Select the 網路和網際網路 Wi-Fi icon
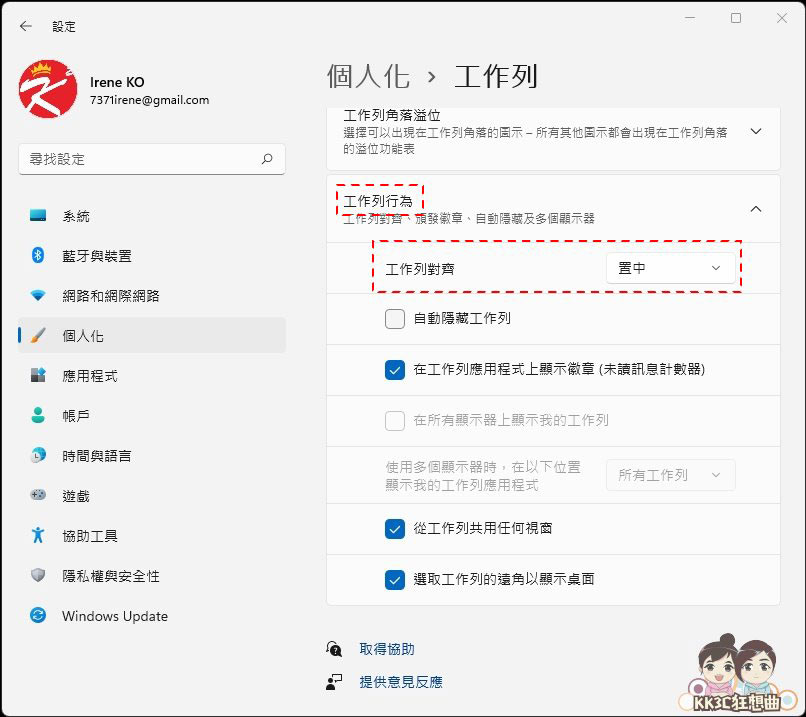Viewport: 806px width, 717px height. pos(38,296)
